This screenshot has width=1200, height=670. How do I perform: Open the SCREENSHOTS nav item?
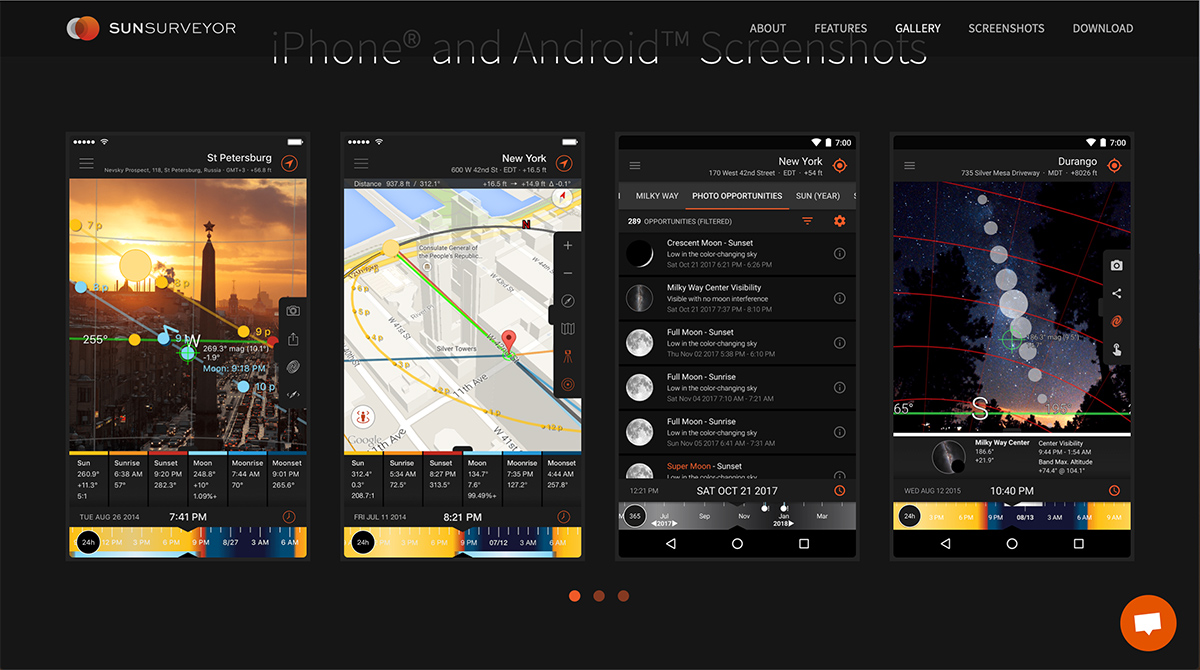[x=1006, y=28]
